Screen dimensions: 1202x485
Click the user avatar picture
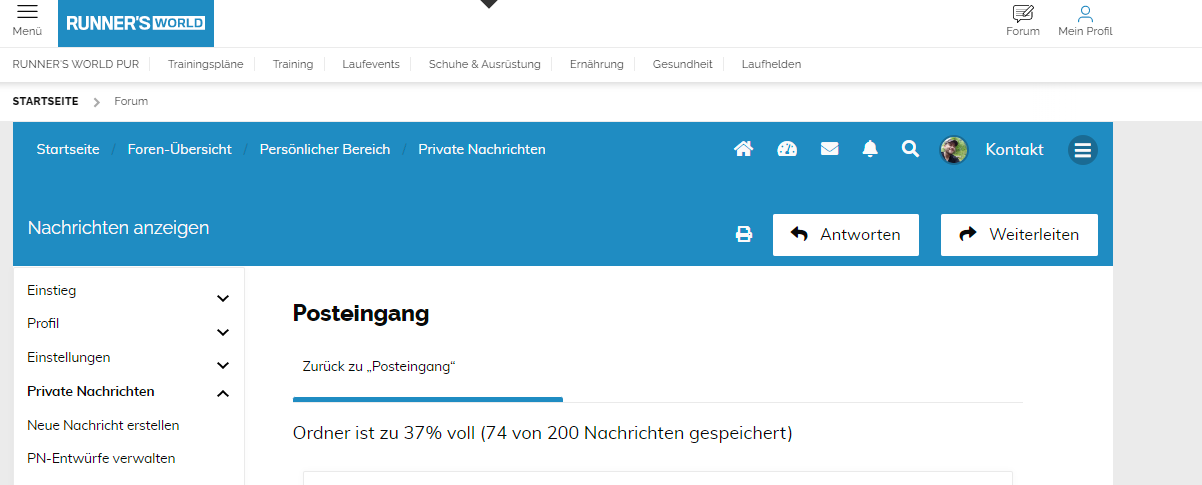954,150
